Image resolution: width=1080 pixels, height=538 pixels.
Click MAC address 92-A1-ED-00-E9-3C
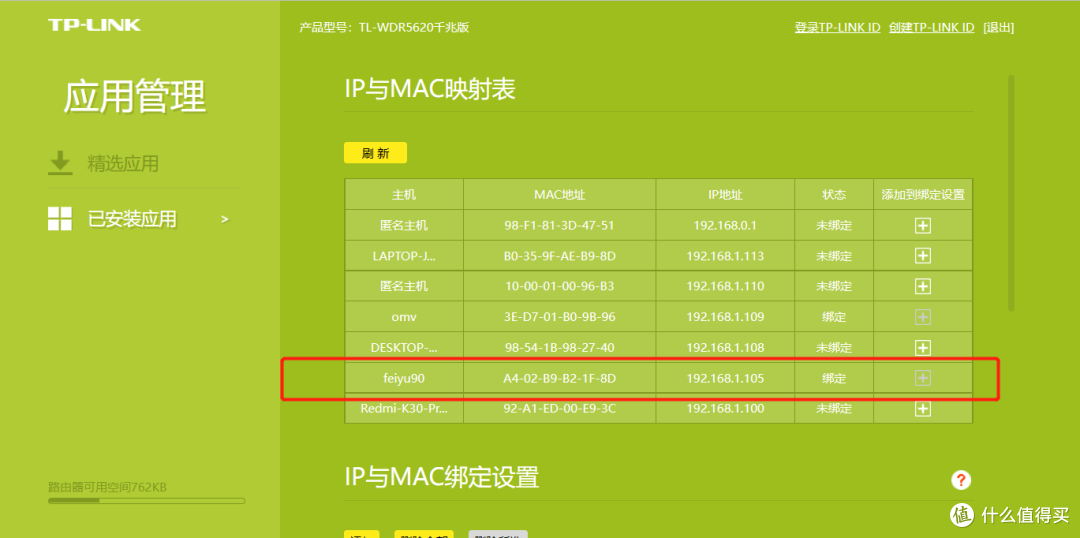[x=559, y=408]
